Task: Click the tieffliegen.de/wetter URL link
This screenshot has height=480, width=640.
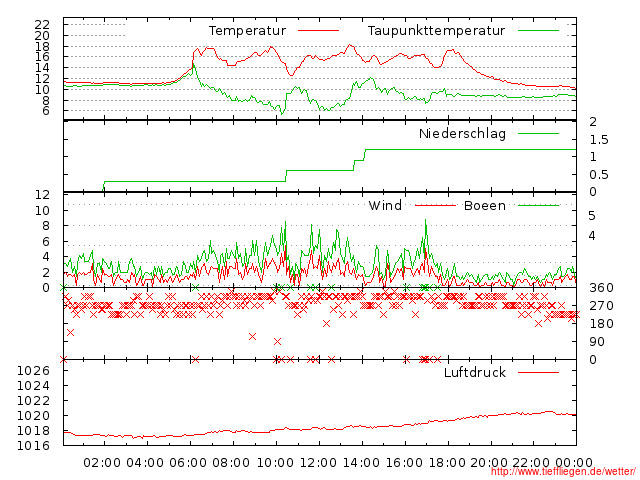Action: click(563, 472)
